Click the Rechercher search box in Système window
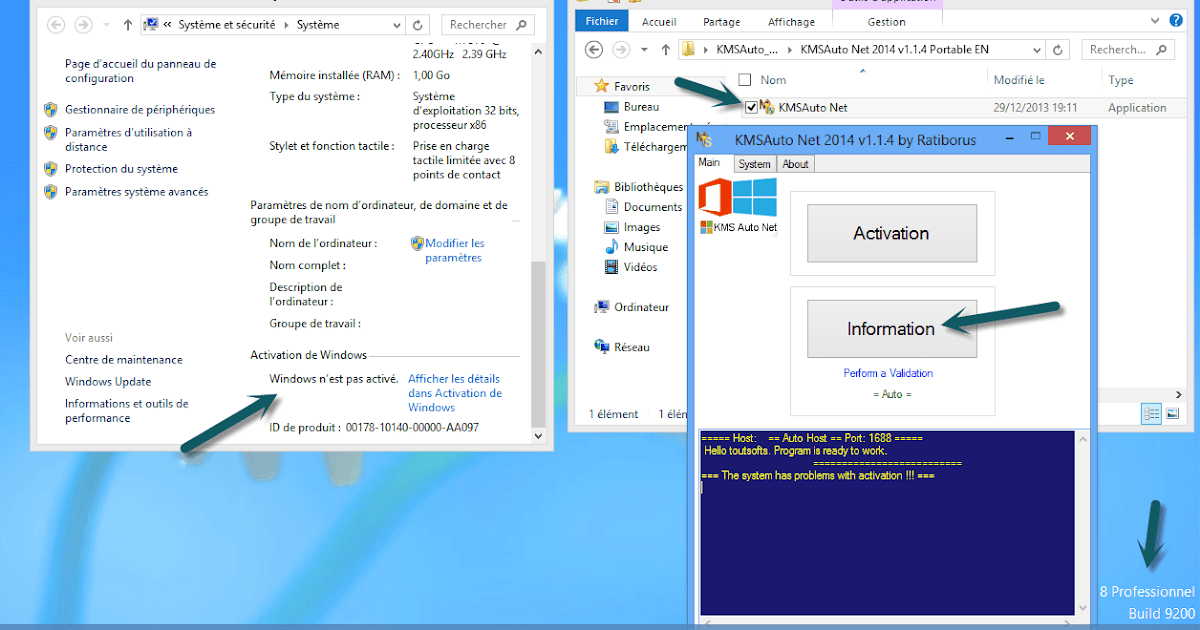 [486, 25]
